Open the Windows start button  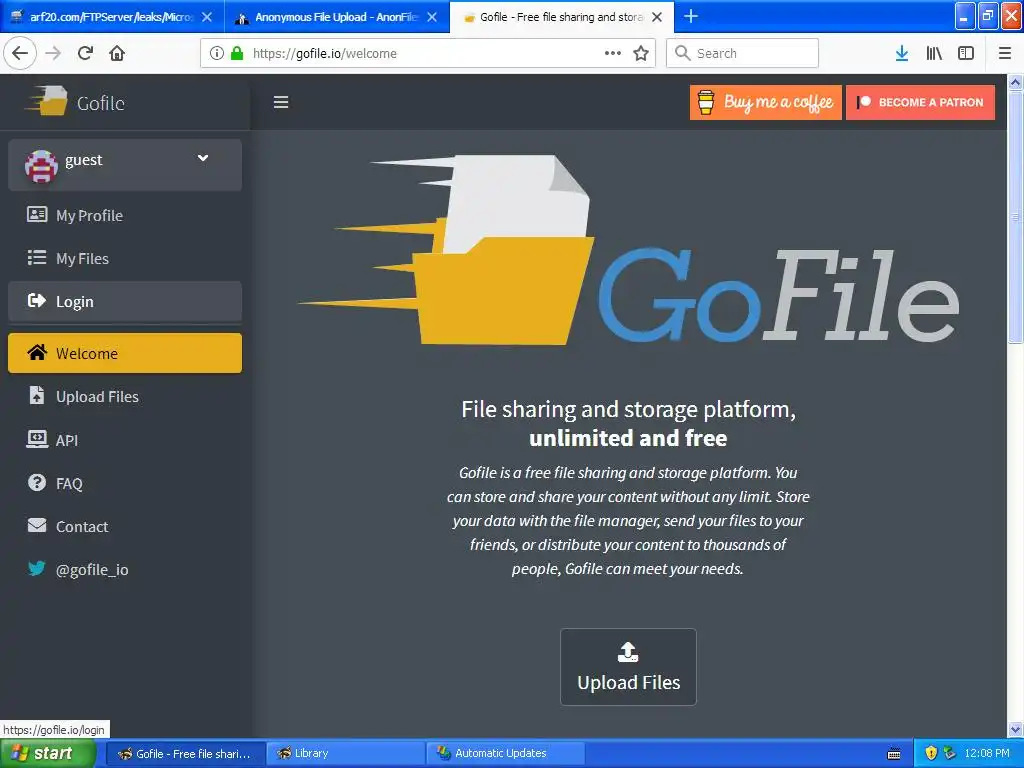coord(48,753)
